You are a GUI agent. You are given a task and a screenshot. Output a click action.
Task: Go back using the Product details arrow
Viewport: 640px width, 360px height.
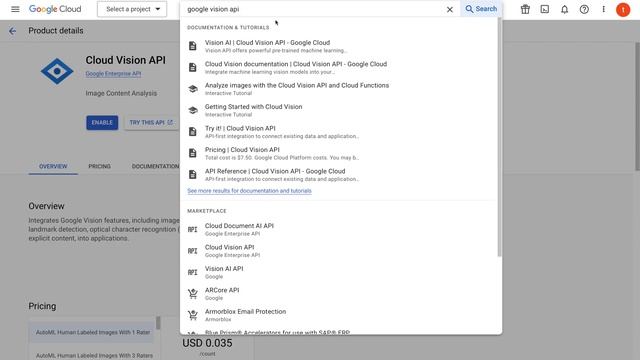13,31
